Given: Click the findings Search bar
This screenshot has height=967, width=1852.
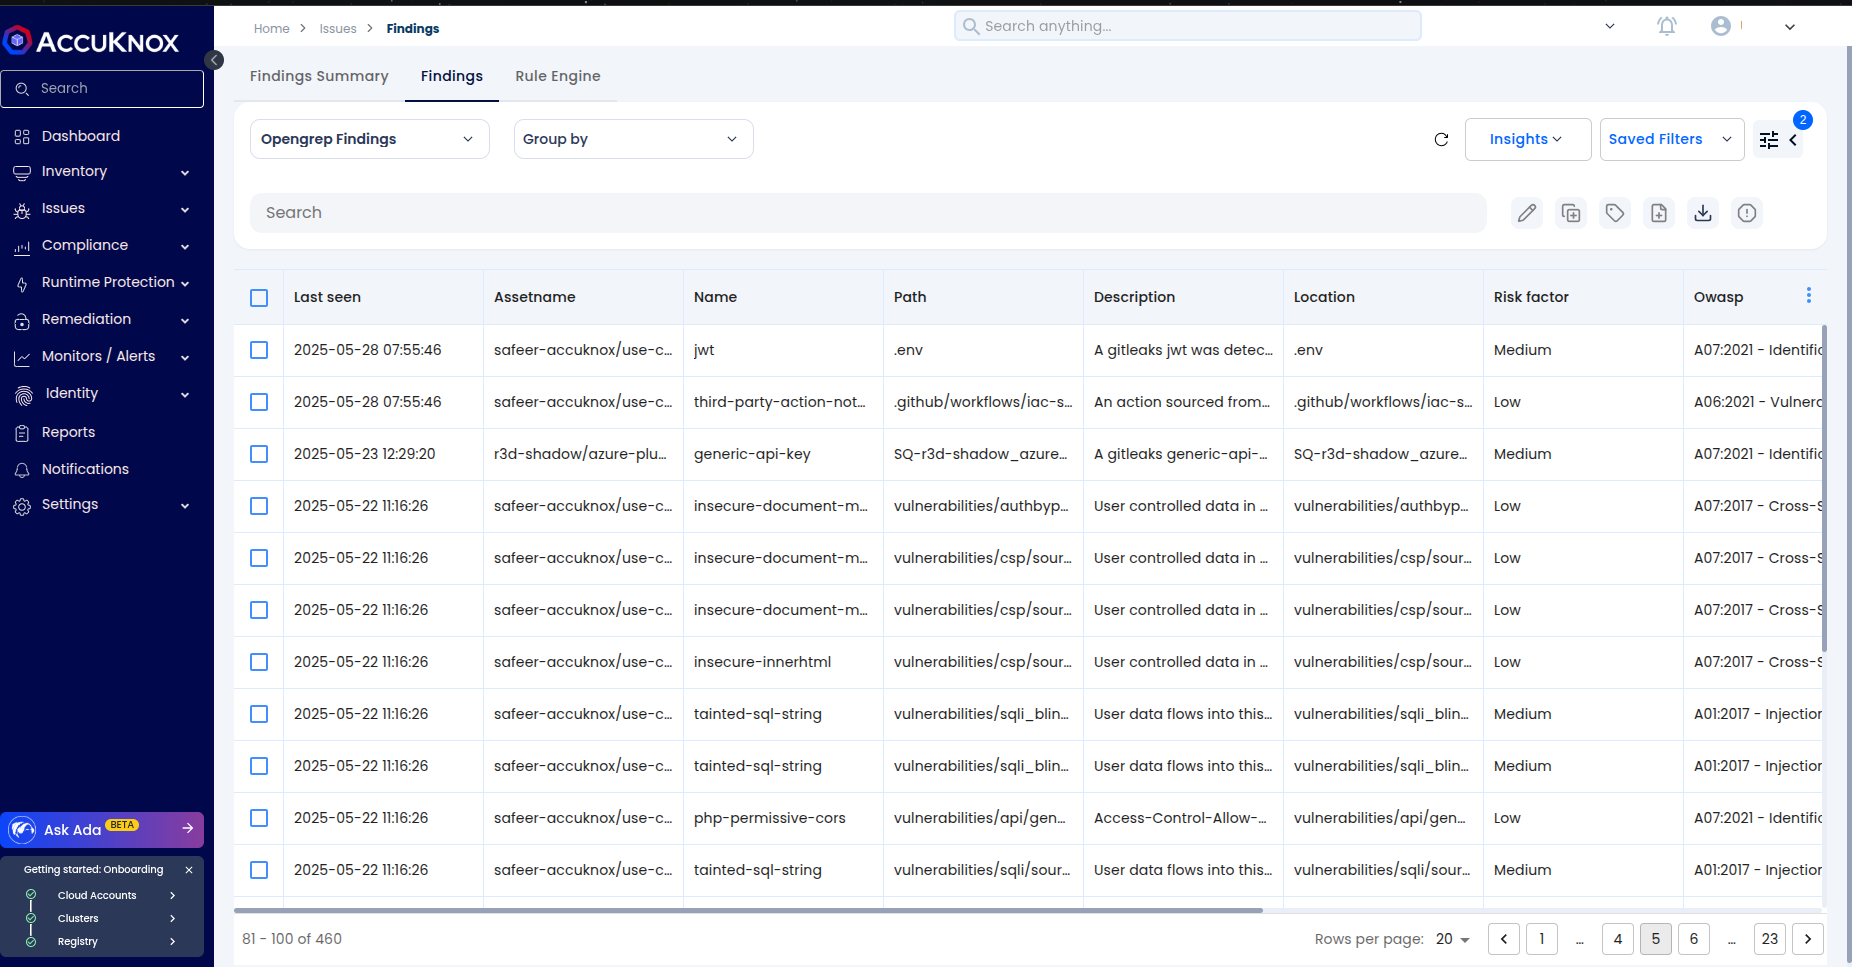Looking at the screenshot, I should [x=868, y=213].
